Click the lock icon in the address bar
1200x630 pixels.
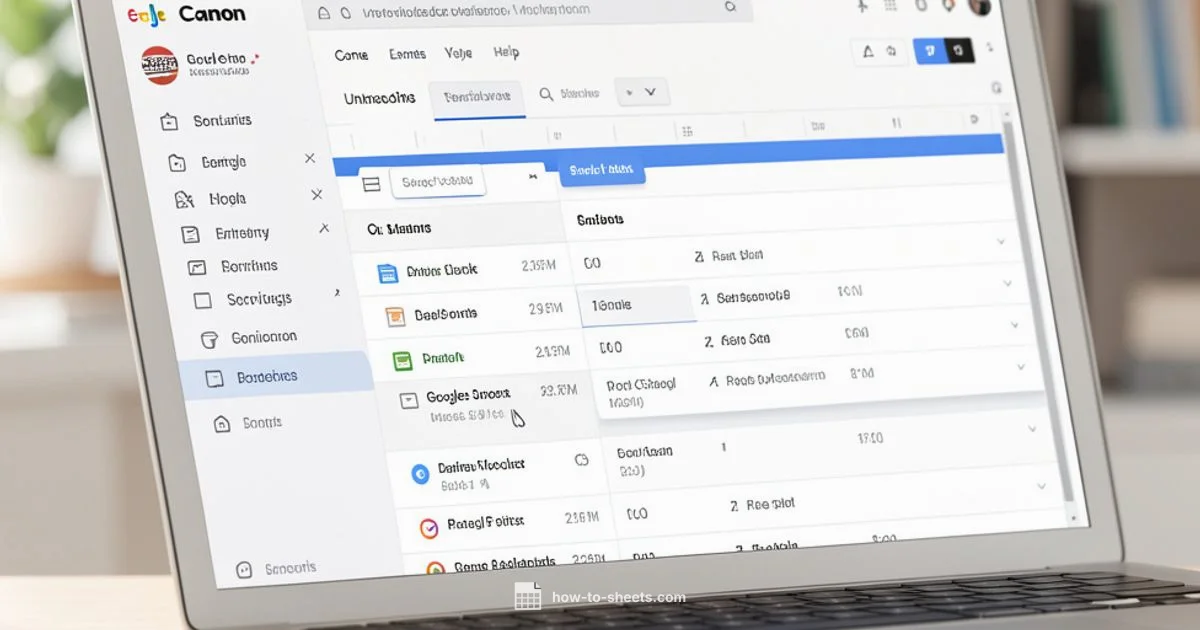(323, 13)
